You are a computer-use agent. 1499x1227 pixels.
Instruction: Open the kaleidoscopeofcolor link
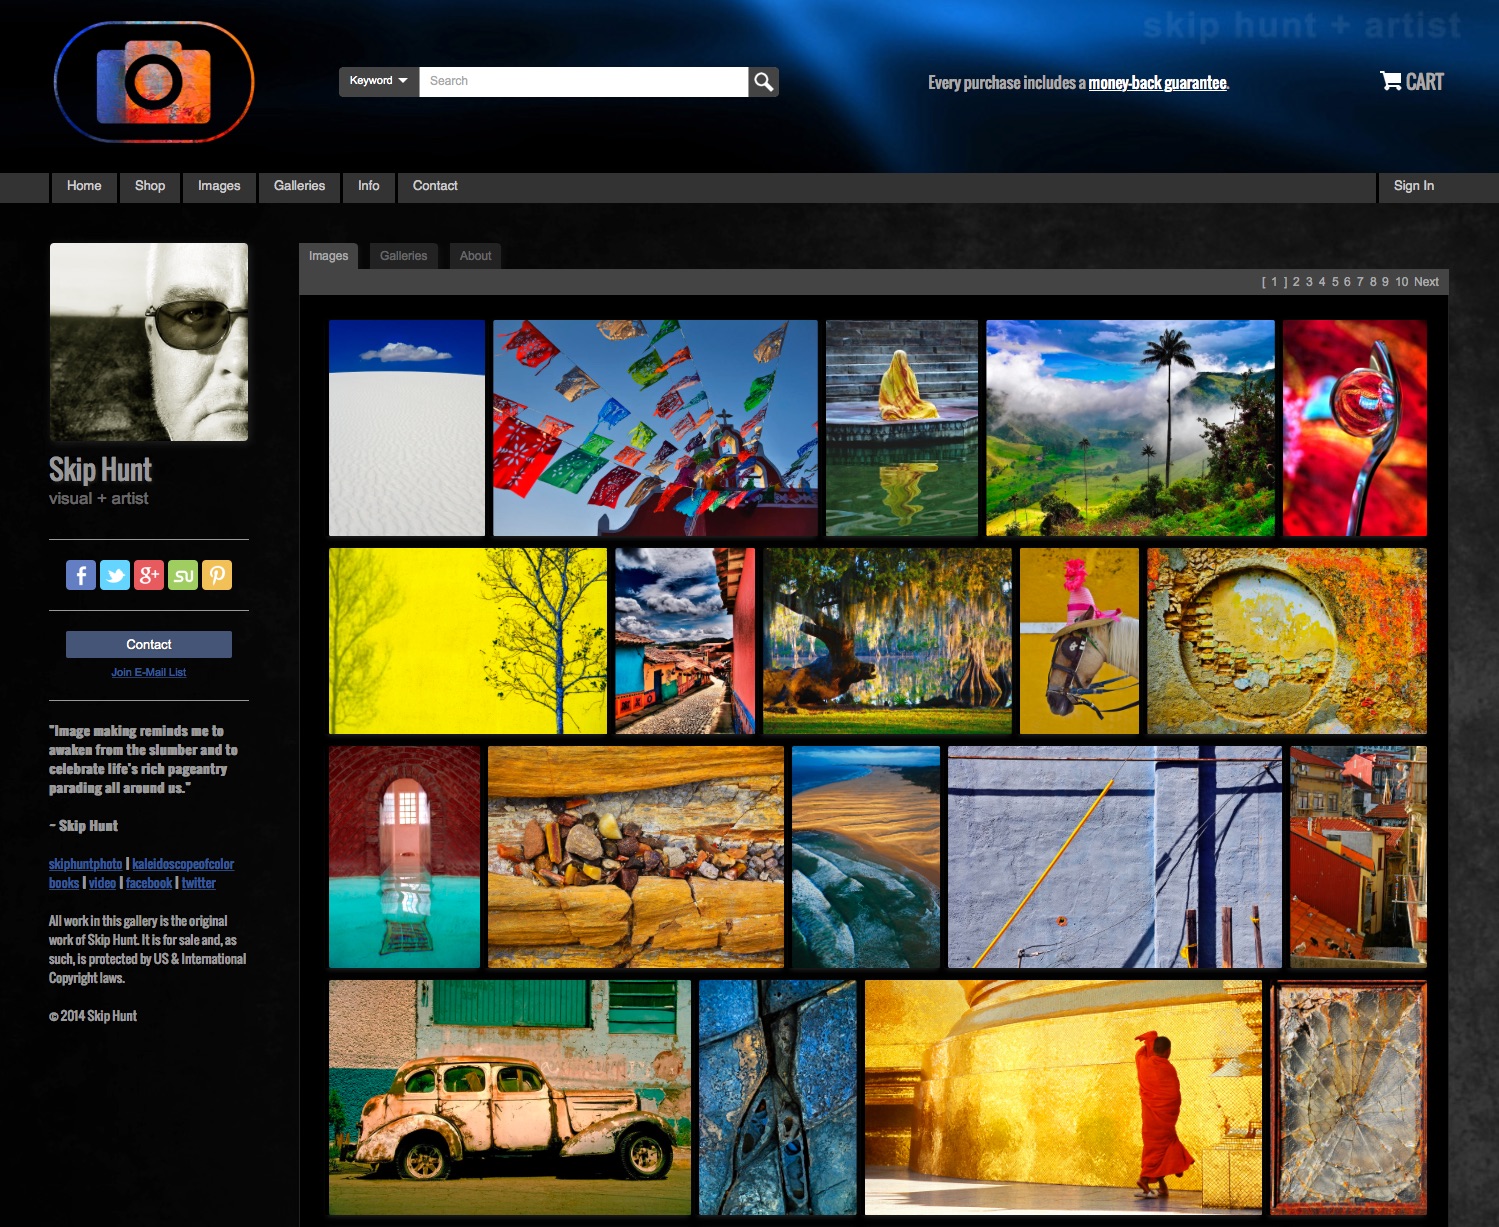183,864
